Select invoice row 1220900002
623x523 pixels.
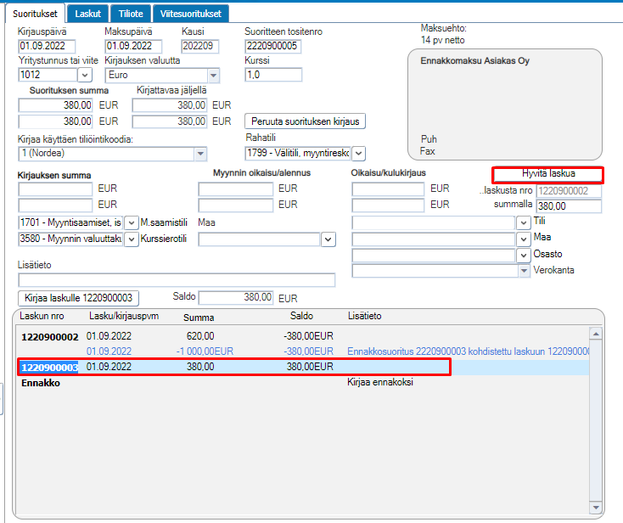pyautogui.click(x=302, y=337)
